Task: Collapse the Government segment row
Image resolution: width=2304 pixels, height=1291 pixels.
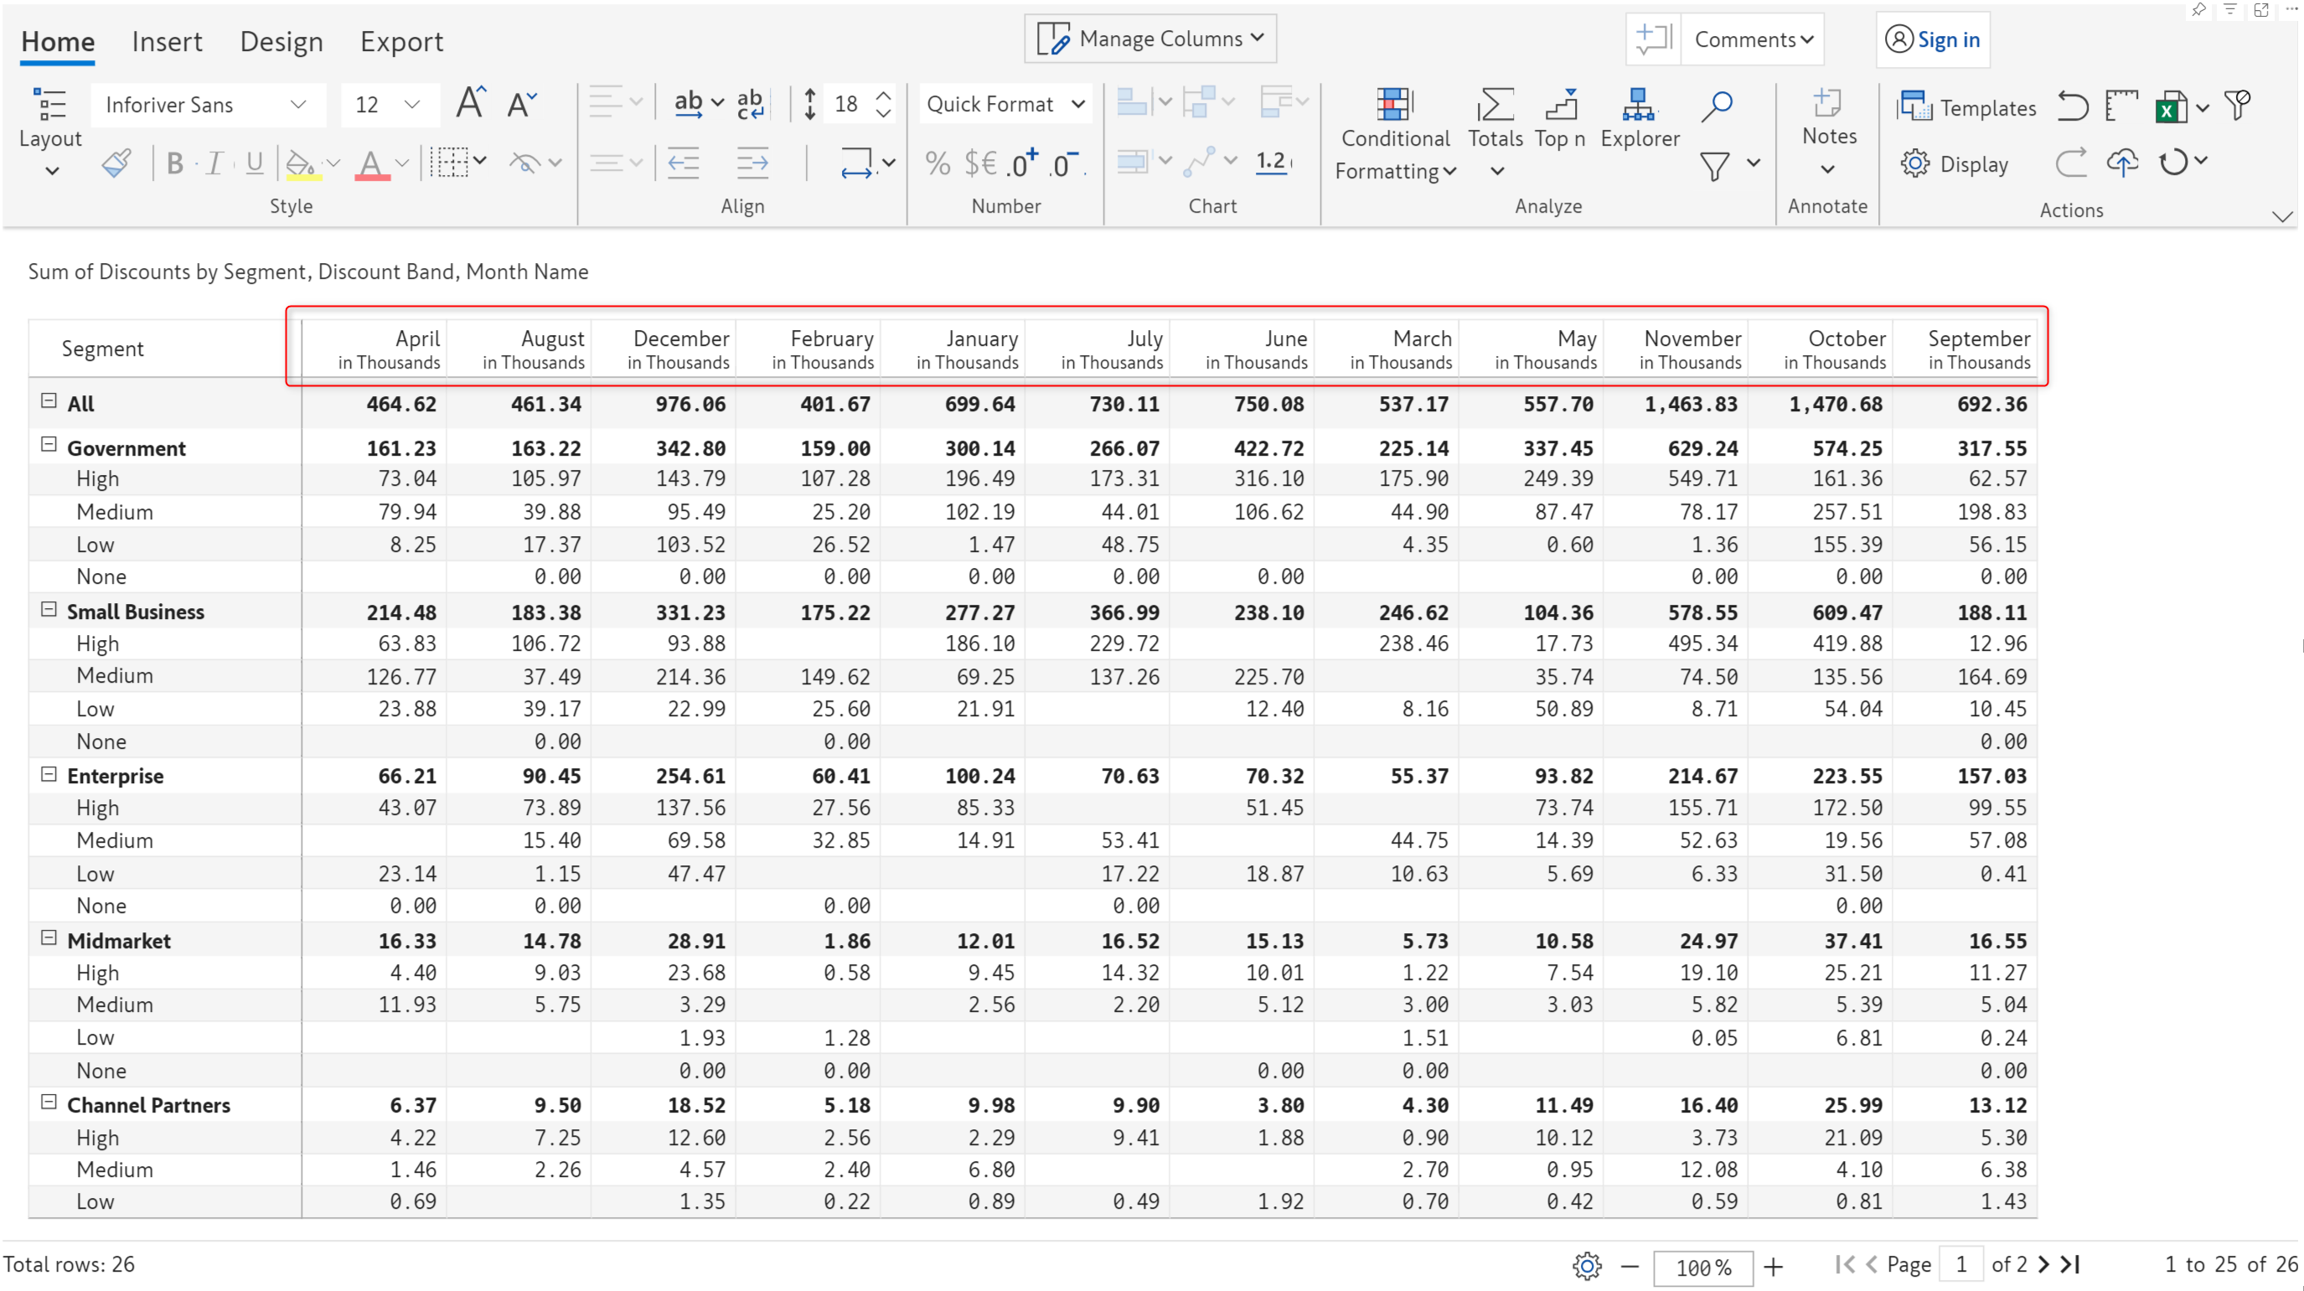Action: tap(48, 446)
